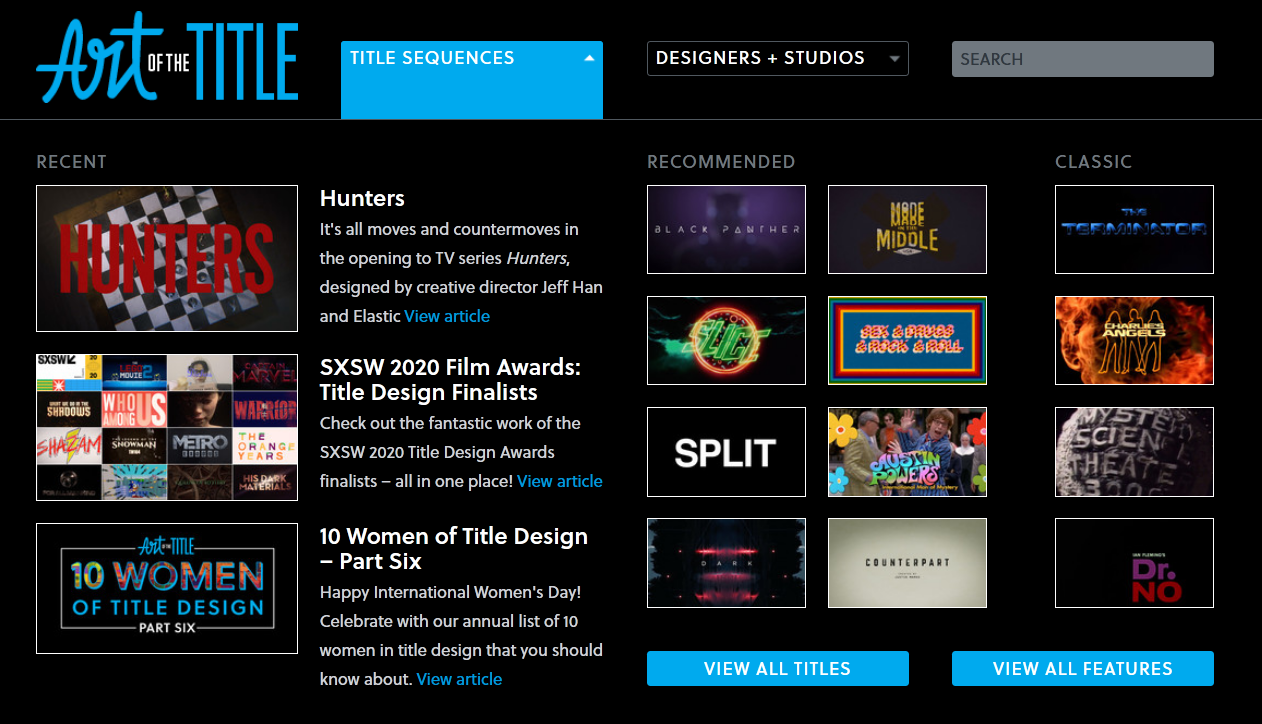Open 10 Women of Title Design heading

pos(454,548)
